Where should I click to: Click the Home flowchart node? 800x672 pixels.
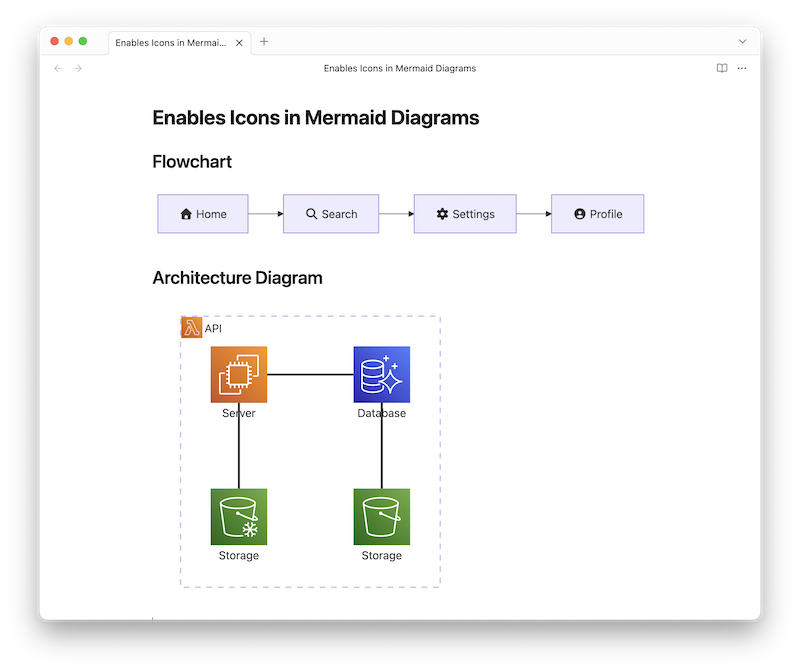click(203, 214)
